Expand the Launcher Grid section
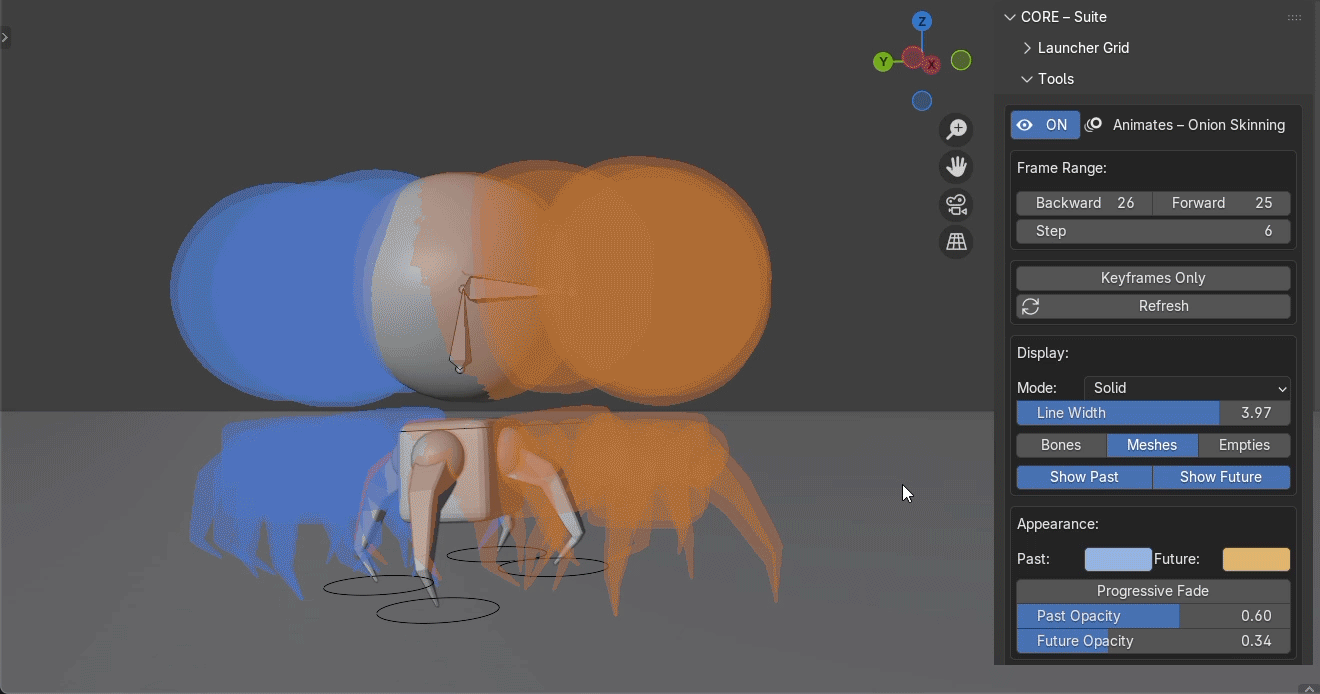Image resolution: width=1320 pixels, height=694 pixels. tap(1083, 48)
